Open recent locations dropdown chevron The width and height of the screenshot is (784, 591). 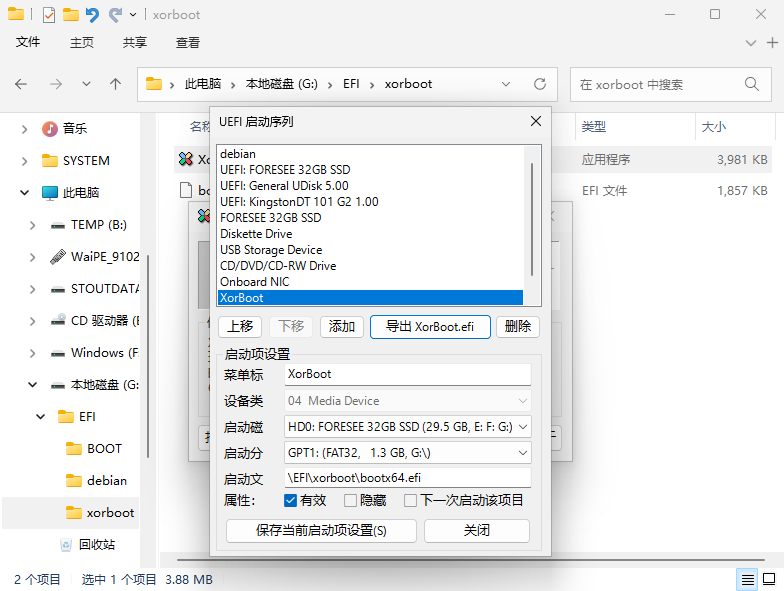[x=86, y=84]
